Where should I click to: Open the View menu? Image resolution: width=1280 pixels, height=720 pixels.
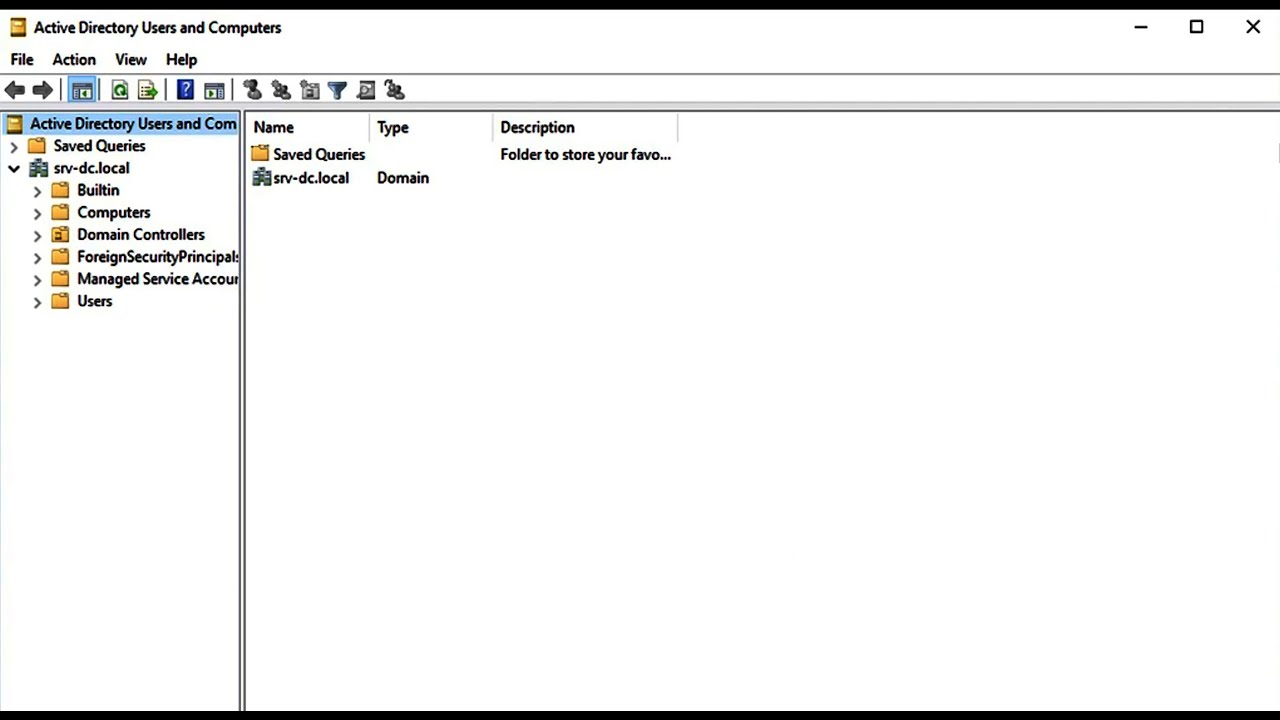pos(131,59)
